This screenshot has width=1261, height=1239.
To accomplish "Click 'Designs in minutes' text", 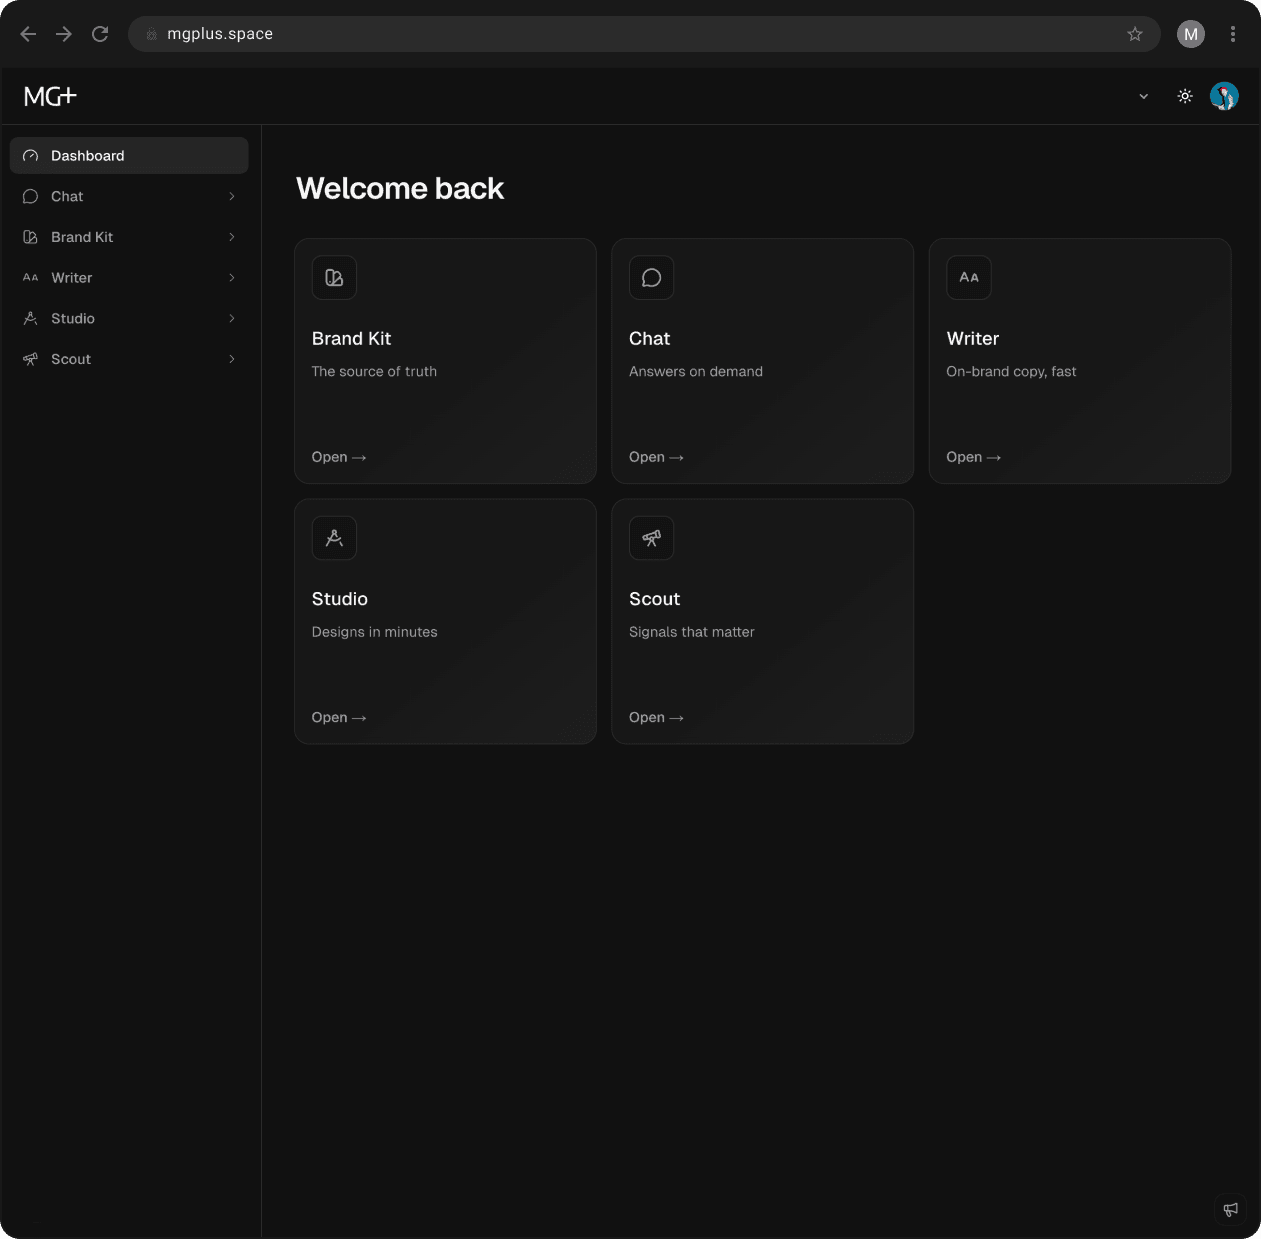I will [x=375, y=632].
